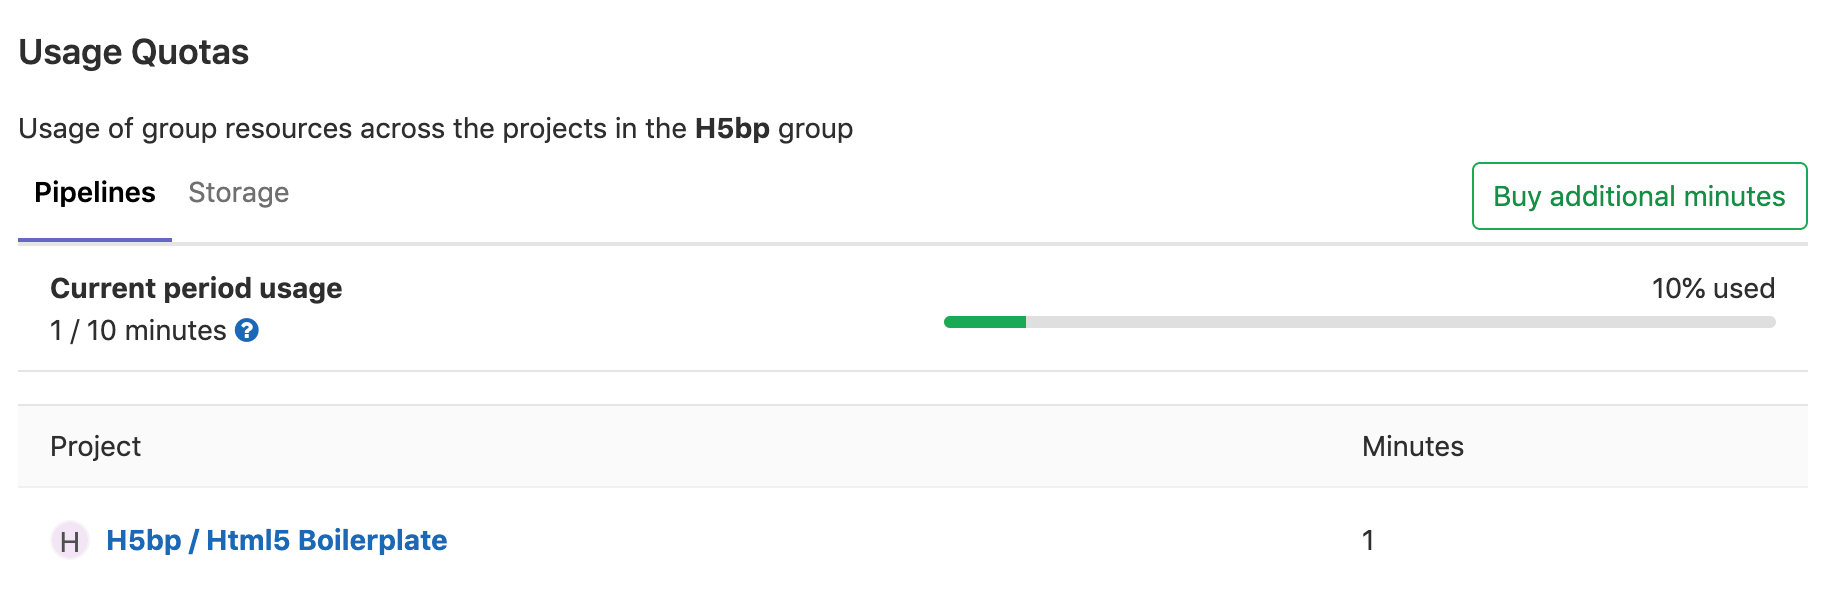The height and width of the screenshot is (610, 1830).
Task: Click the 10% used label
Action: pos(1712,288)
